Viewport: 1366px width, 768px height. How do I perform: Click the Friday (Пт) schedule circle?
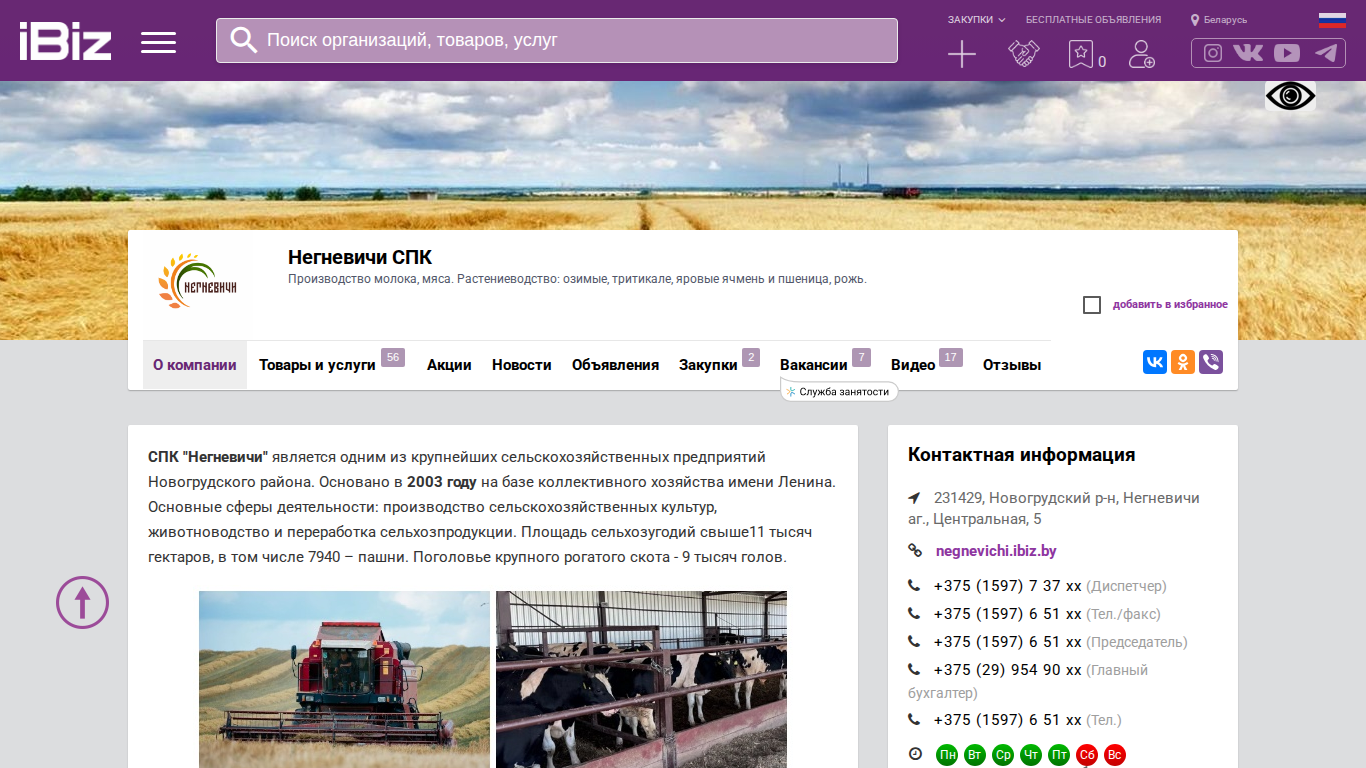(1059, 755)
